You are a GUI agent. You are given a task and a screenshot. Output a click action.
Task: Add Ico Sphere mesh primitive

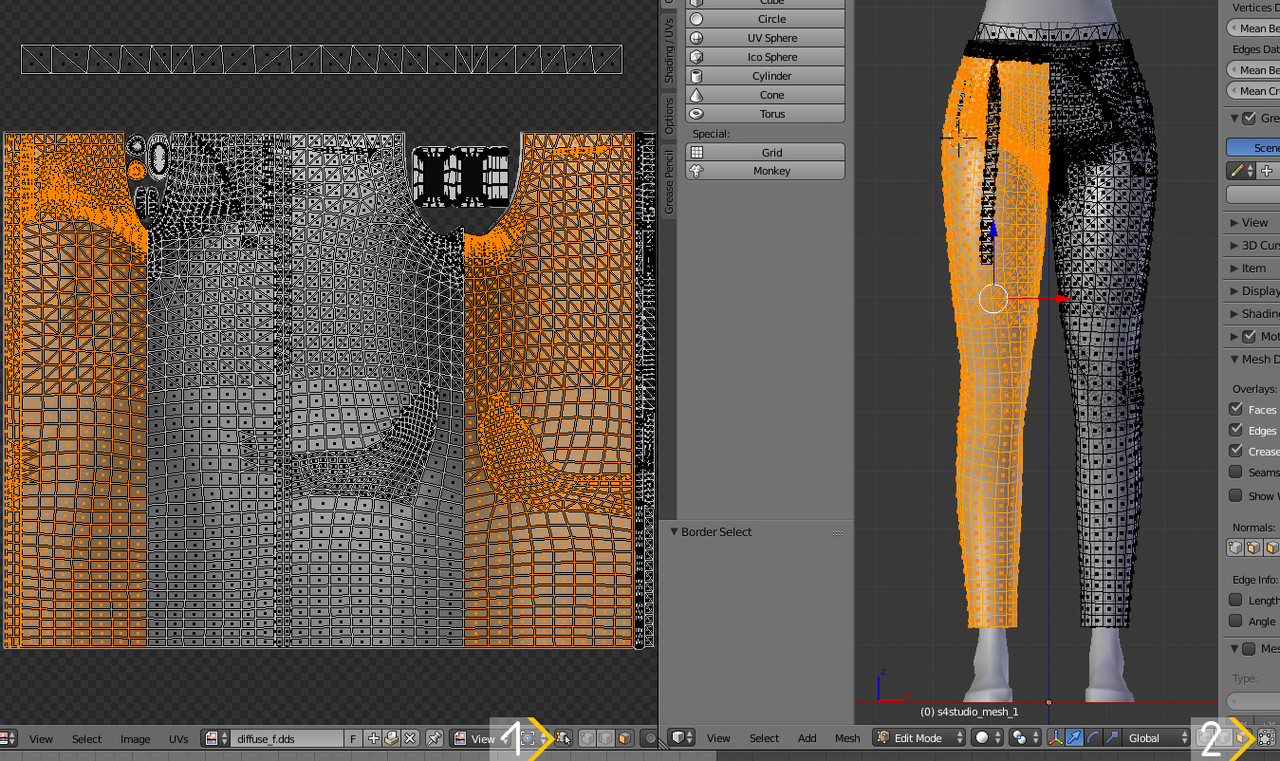point(765,57)
